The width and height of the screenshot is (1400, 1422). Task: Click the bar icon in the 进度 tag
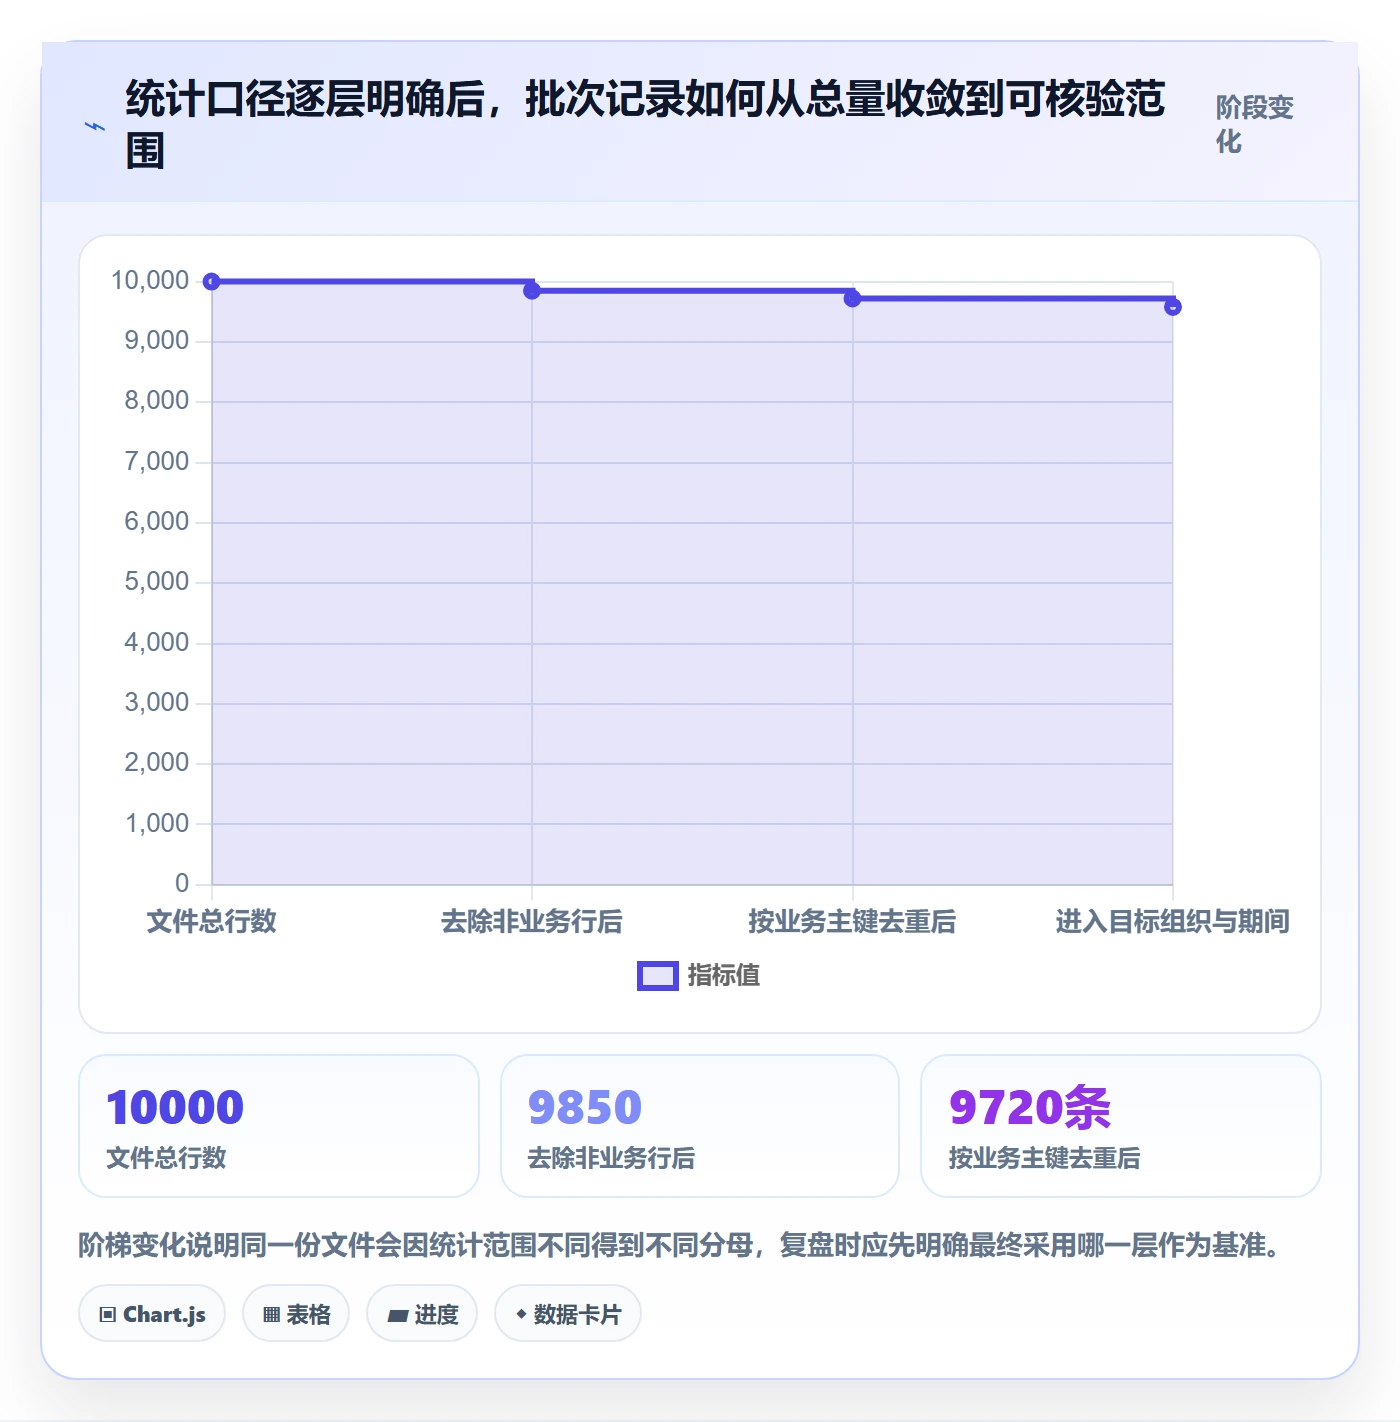click(397, 1316)
